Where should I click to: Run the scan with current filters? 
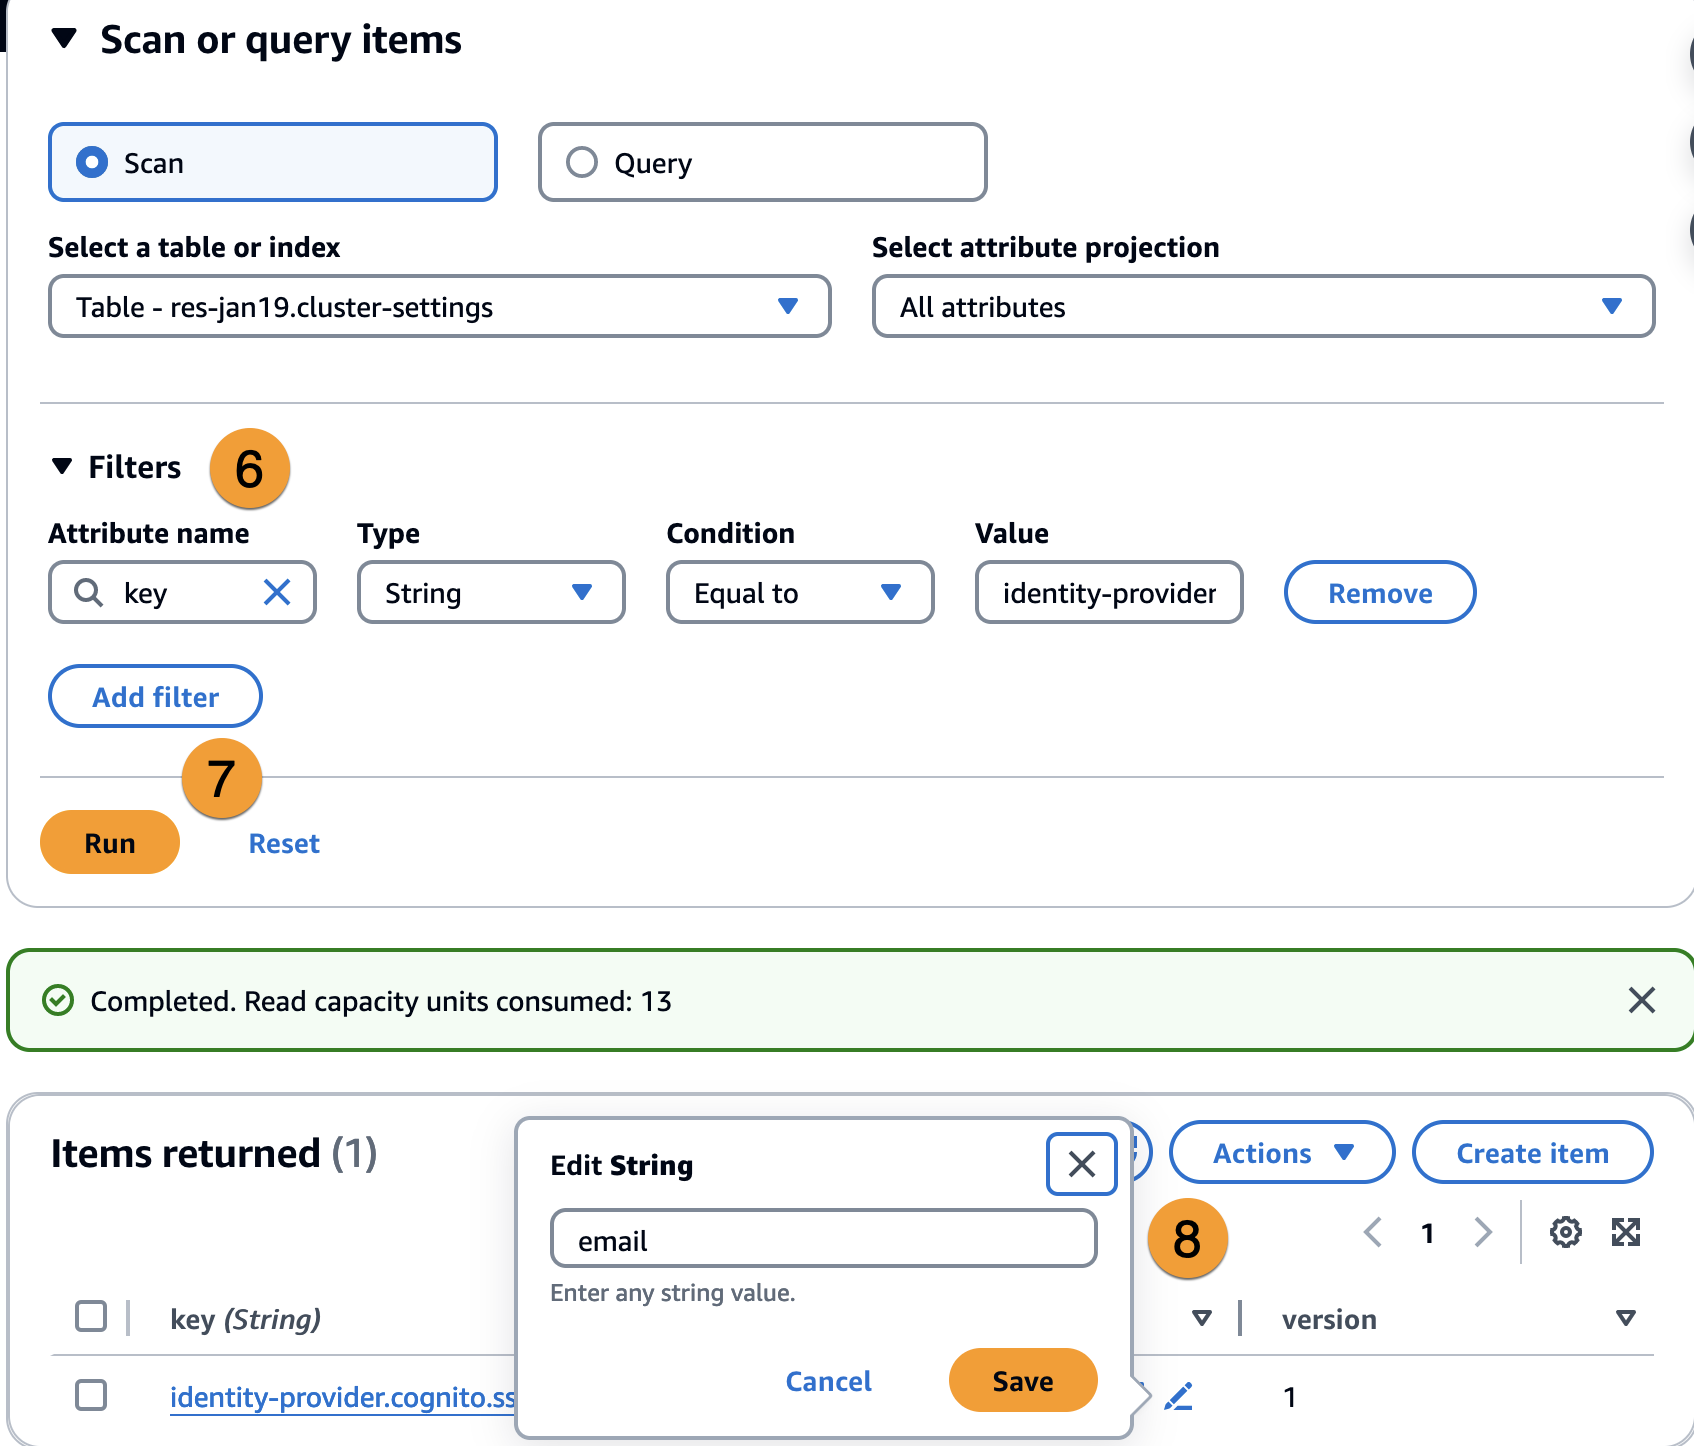[x=109, y=842]
